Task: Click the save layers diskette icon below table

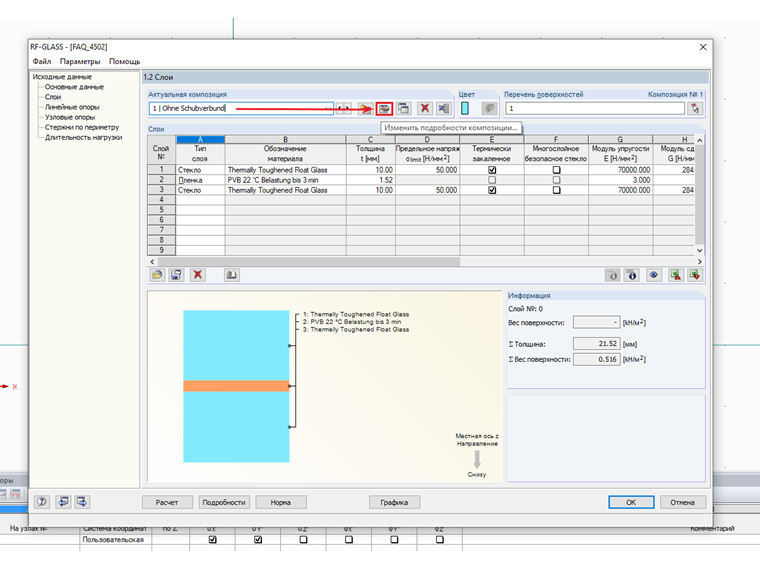Action: [x=176, y=275]
